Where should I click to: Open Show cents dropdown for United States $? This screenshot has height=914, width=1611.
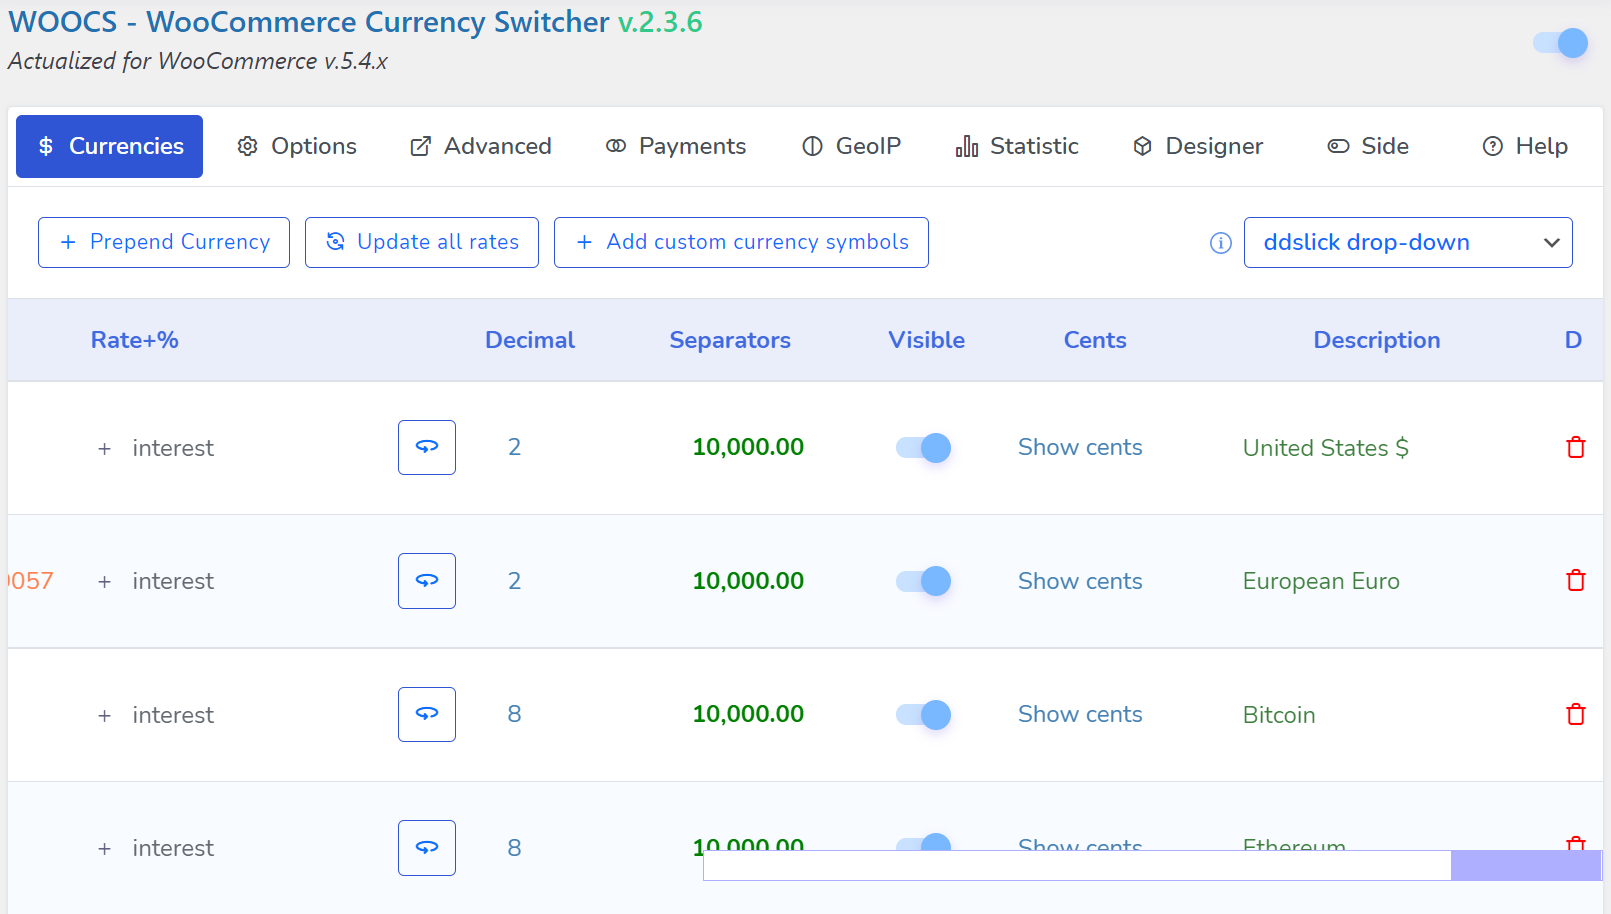click(x=1080, y=447)
